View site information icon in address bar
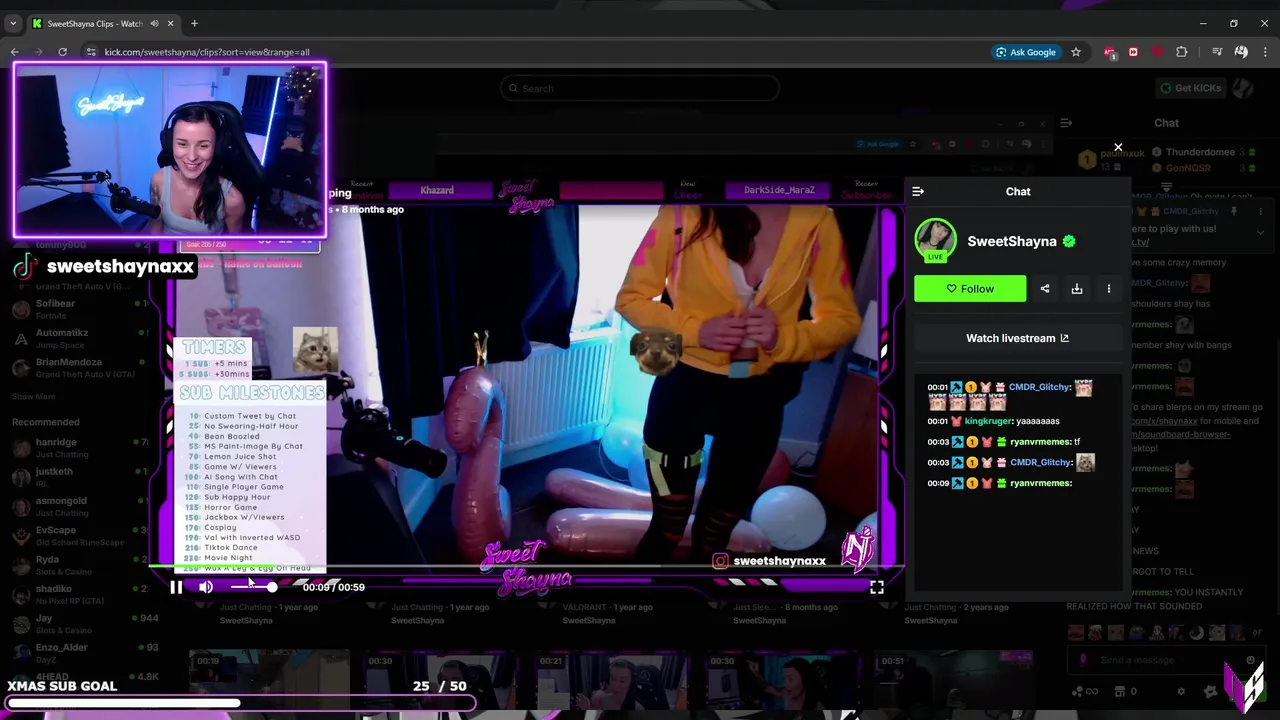Screen dimensions: 1280x720 coord(91,52)
